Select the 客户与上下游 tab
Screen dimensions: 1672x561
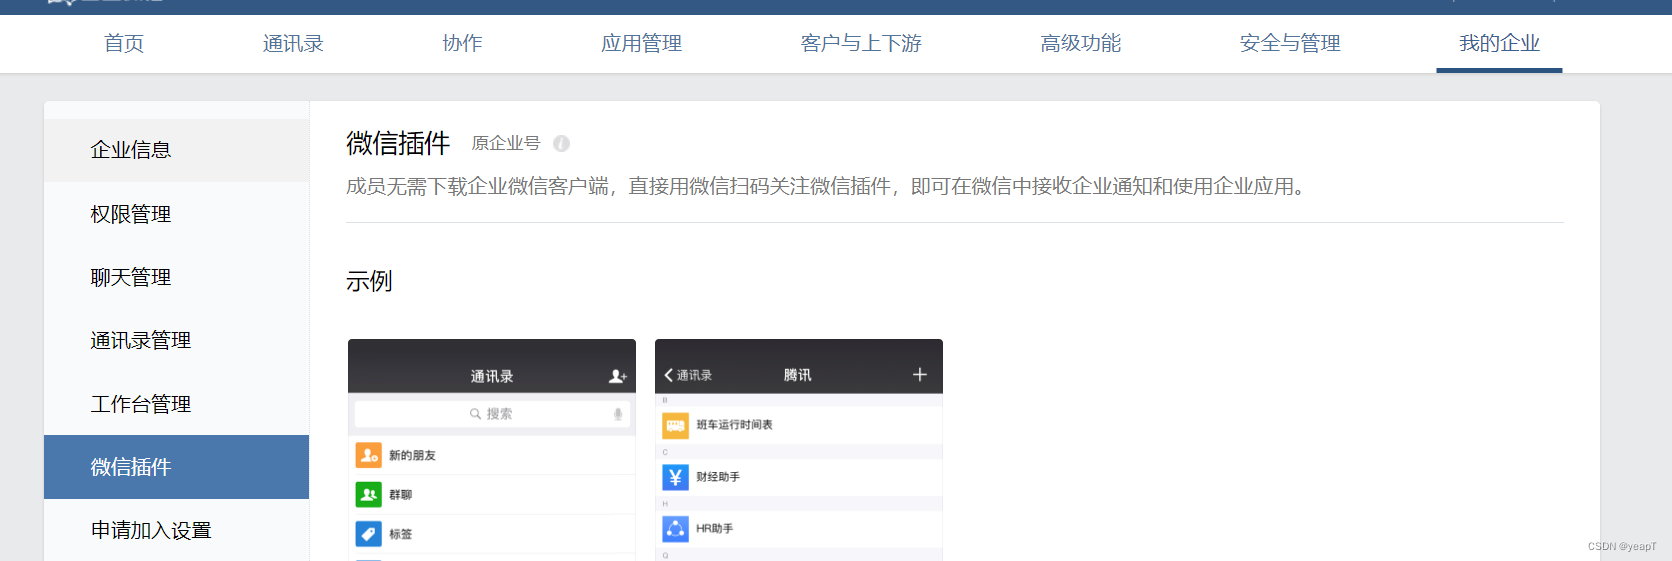click(861, 43)
